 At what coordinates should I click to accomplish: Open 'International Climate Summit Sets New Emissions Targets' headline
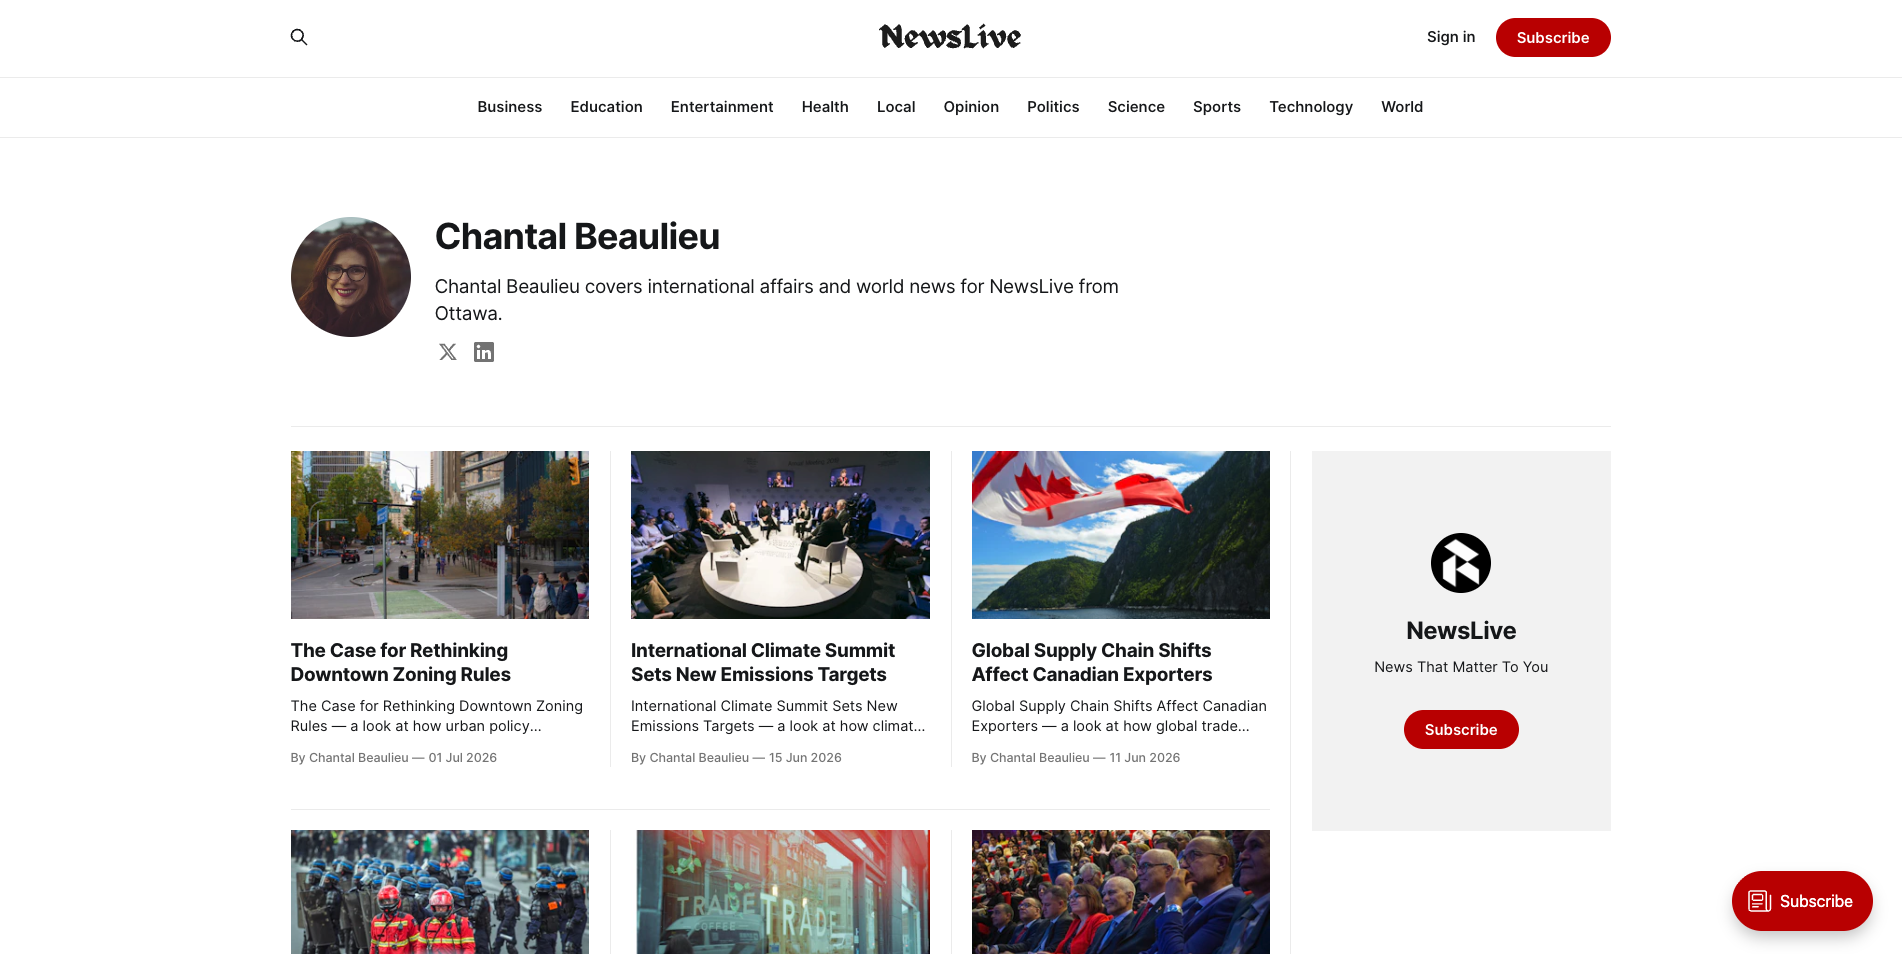[x=763, y=662]
